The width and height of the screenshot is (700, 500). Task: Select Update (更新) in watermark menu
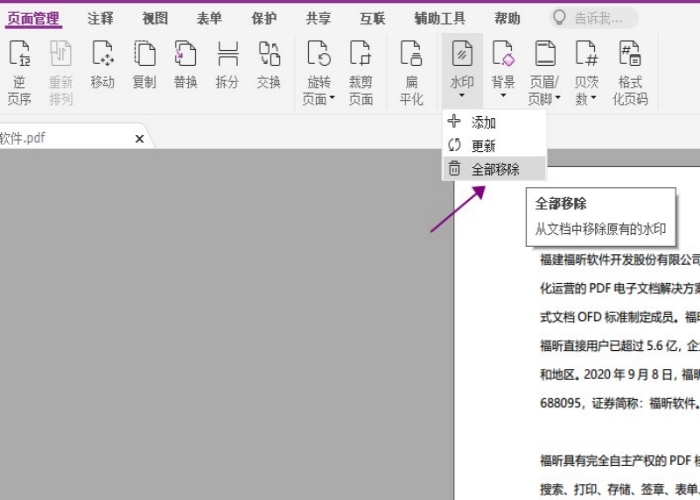(484, 146)
